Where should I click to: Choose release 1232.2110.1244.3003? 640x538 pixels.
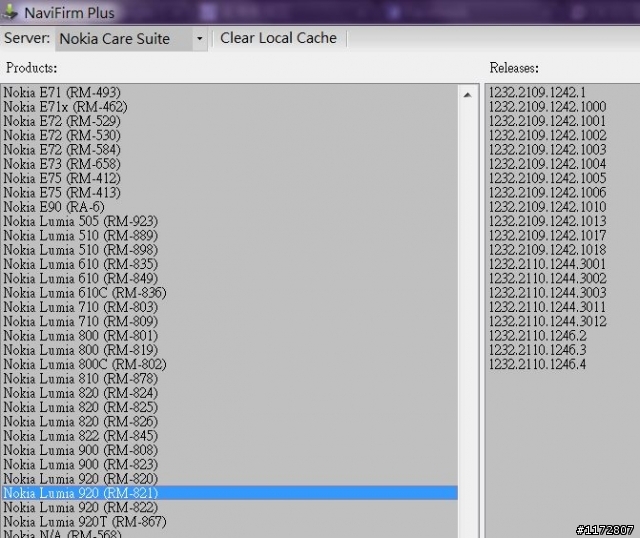point(547,293)
